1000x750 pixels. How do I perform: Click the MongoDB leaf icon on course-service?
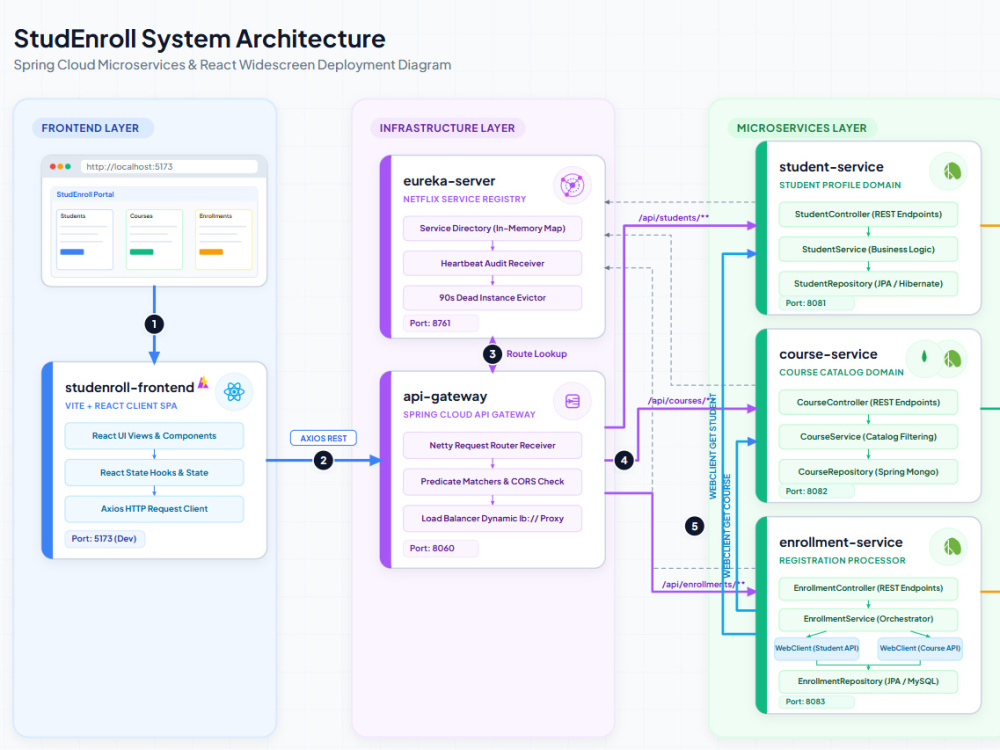pos(924,357)
